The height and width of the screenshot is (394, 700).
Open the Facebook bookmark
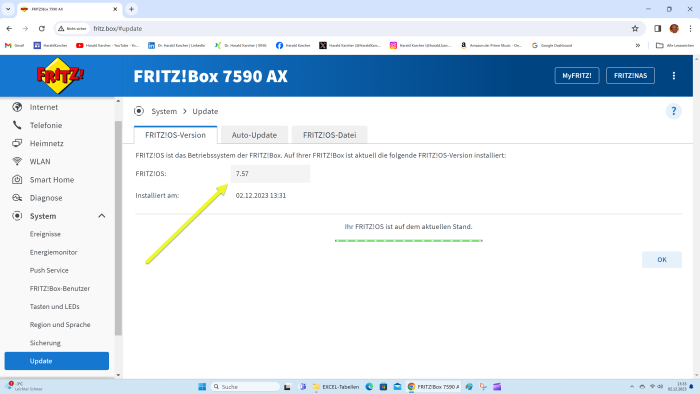coord(293,46)
